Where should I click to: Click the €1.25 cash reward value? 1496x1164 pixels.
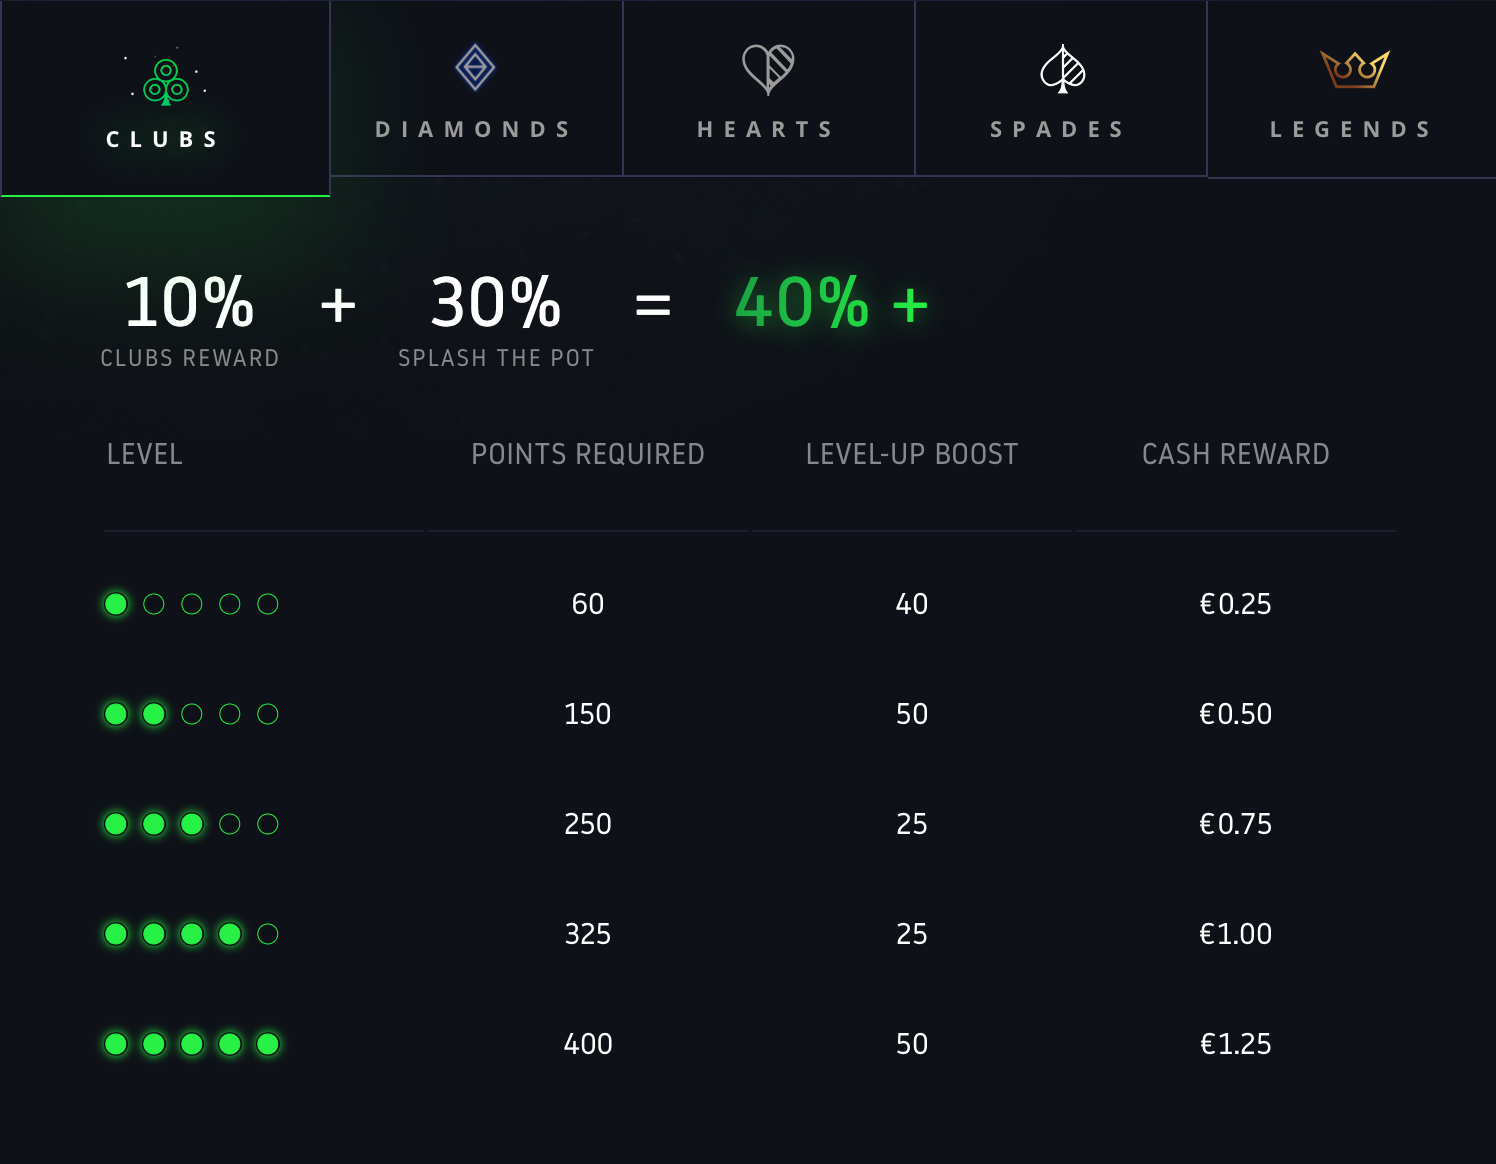pos(1236,1044)
